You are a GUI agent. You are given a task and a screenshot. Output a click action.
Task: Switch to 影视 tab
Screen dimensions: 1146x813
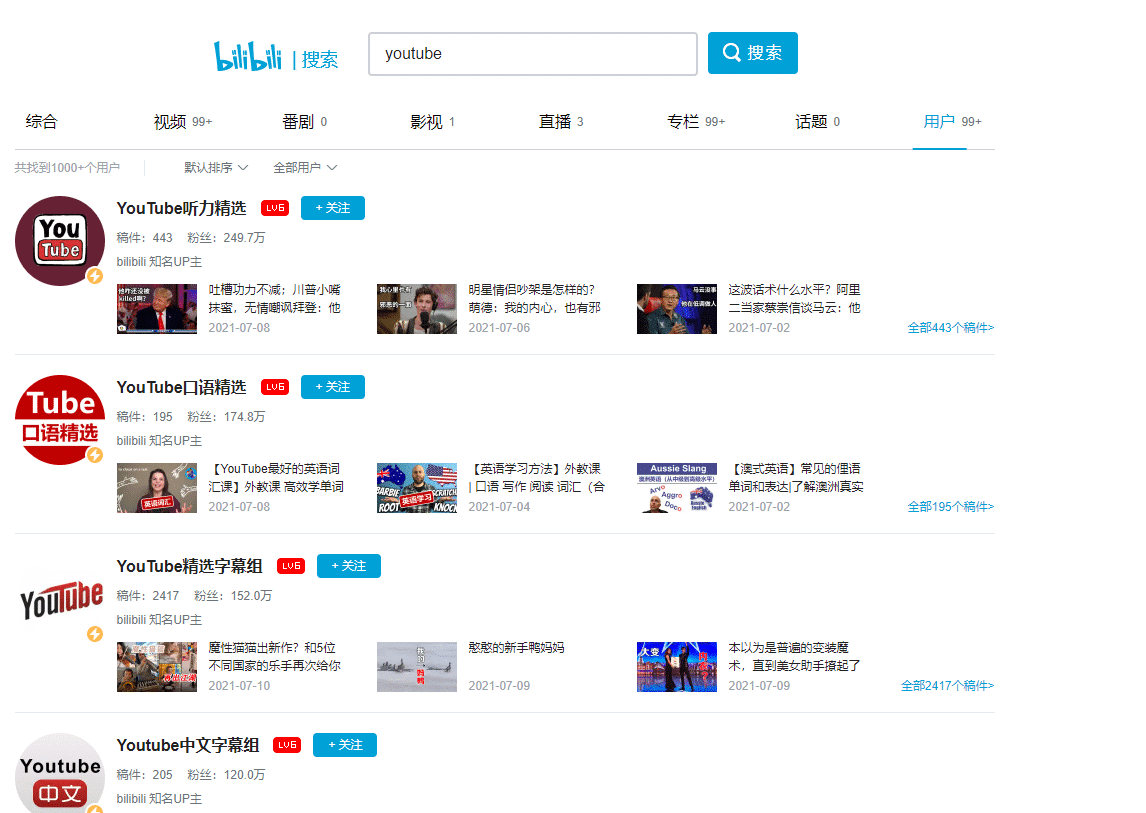(x=433, y=122)
